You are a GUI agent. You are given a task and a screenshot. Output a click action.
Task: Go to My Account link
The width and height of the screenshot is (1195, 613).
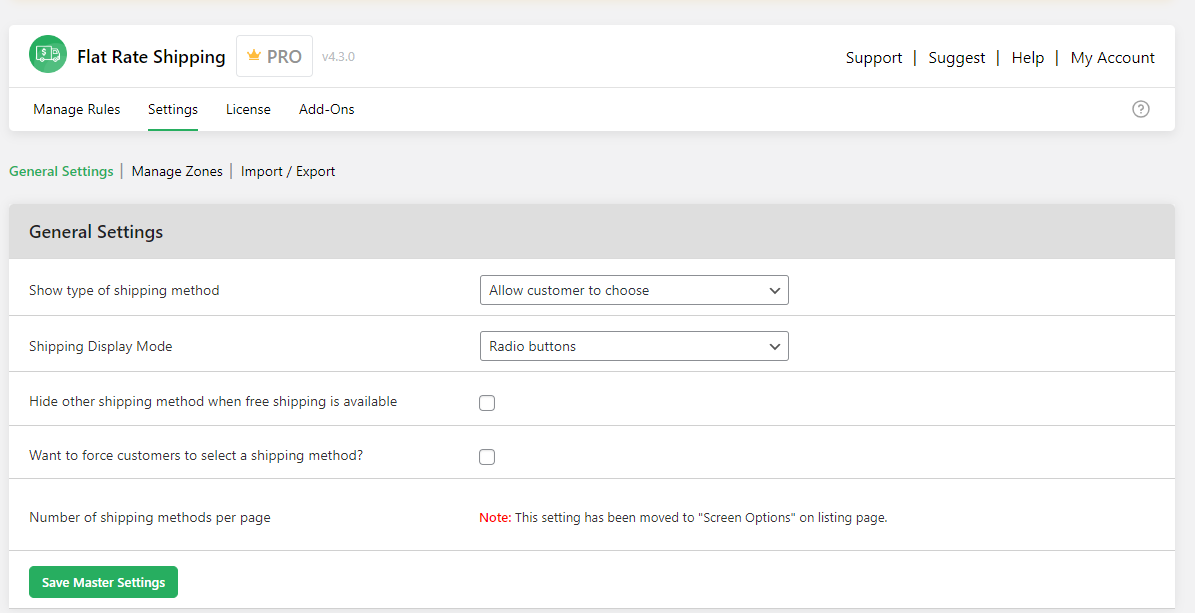coord(1113,58)
